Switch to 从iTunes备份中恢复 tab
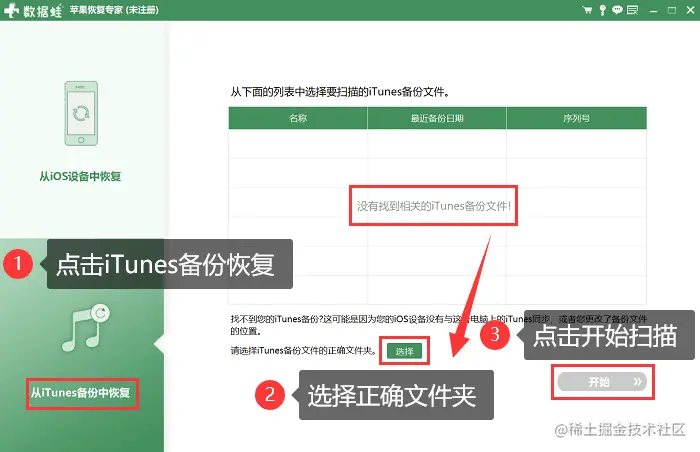 click(x=80, y=393)
